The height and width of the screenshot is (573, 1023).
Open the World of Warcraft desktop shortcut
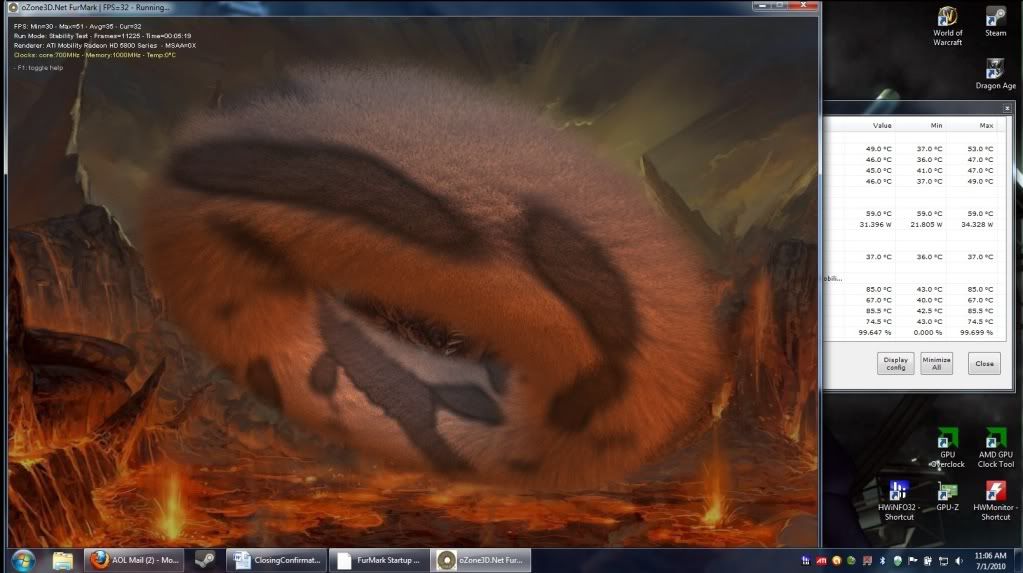click(947, 26)
